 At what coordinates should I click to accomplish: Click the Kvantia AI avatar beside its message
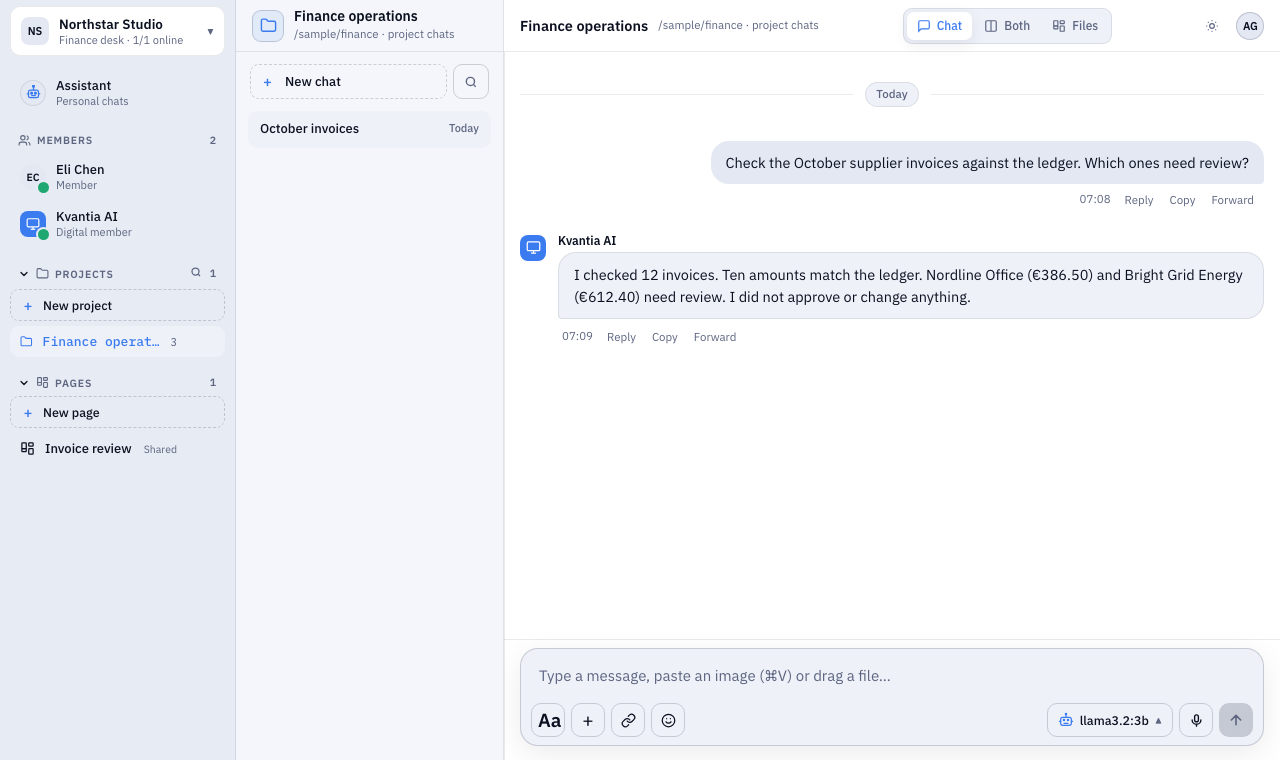click(533, 248)
